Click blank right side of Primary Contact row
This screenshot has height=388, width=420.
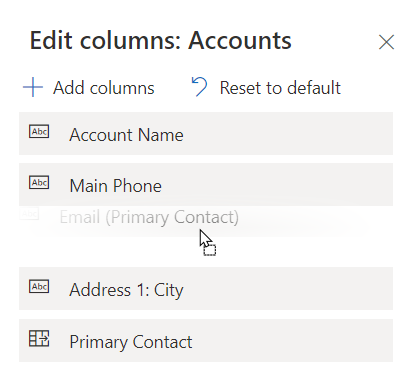[293, 341]
